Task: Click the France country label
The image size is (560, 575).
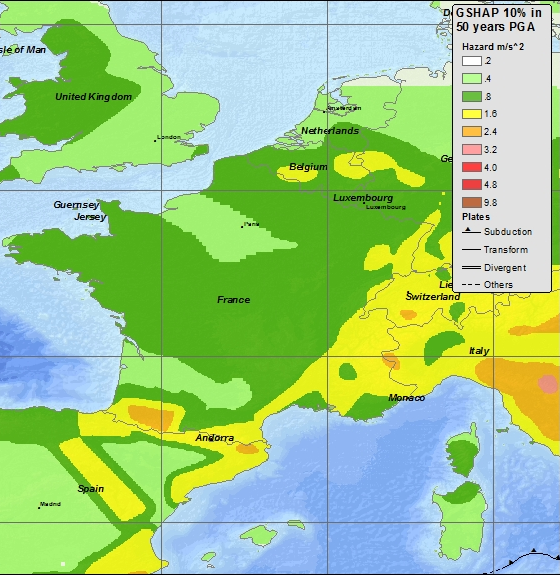Action: [234, 300]
